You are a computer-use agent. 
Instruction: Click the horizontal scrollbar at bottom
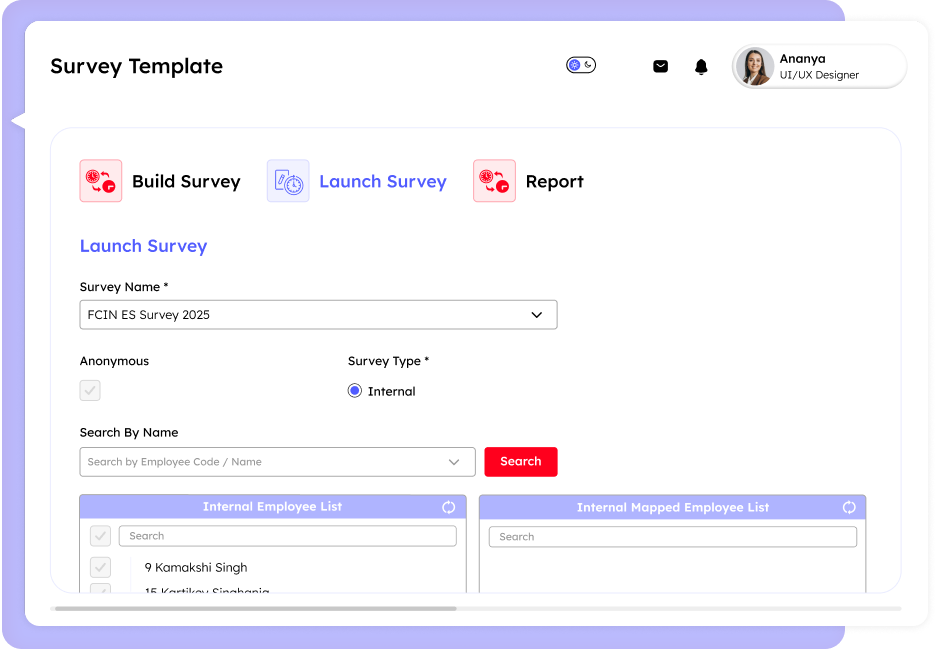point(255,608)
